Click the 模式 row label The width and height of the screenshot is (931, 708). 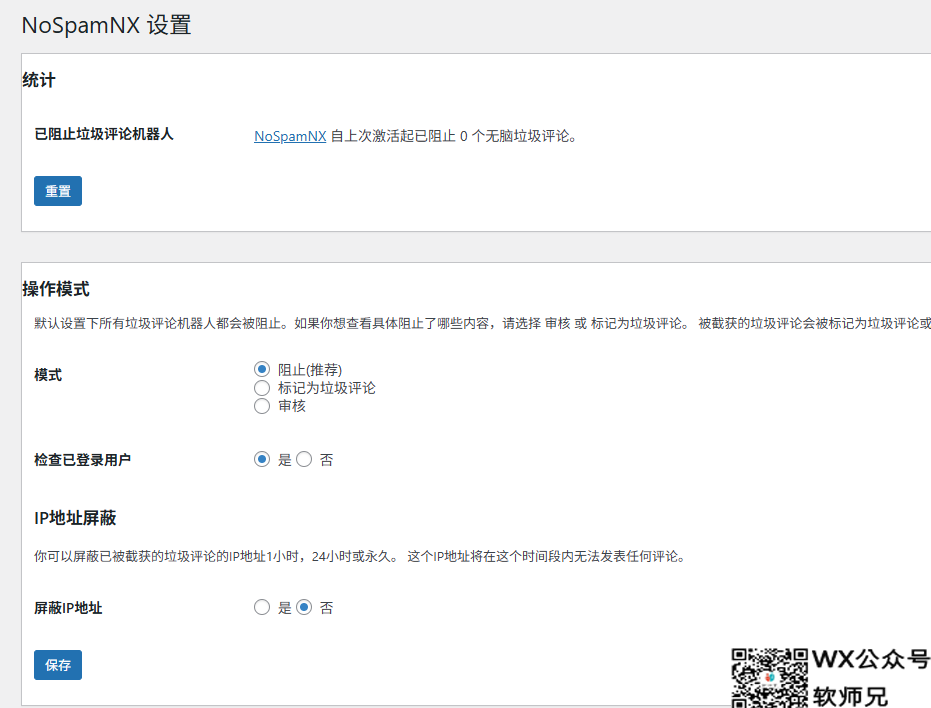coord(48,375)
